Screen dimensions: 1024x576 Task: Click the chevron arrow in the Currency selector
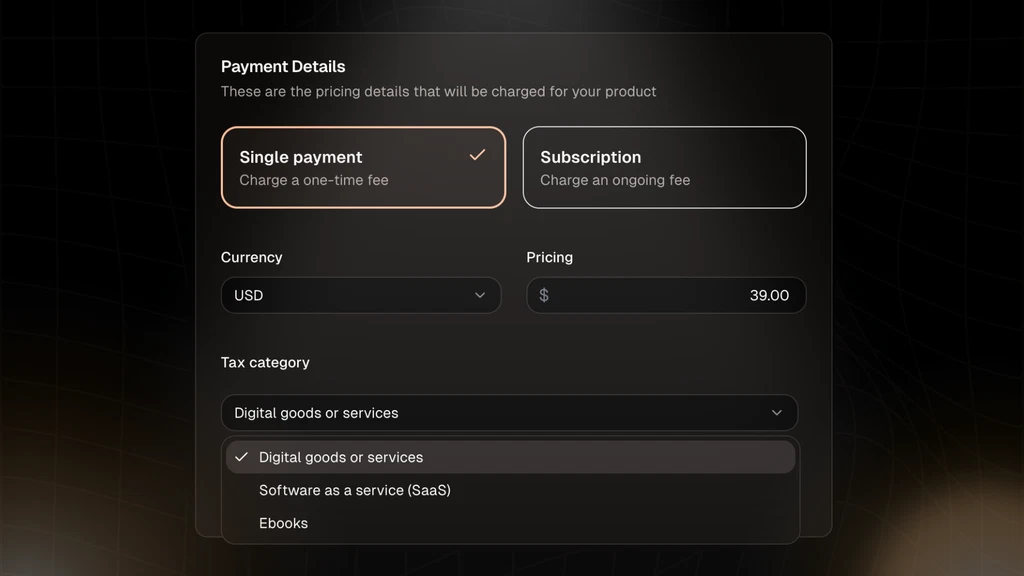[480, 295]
